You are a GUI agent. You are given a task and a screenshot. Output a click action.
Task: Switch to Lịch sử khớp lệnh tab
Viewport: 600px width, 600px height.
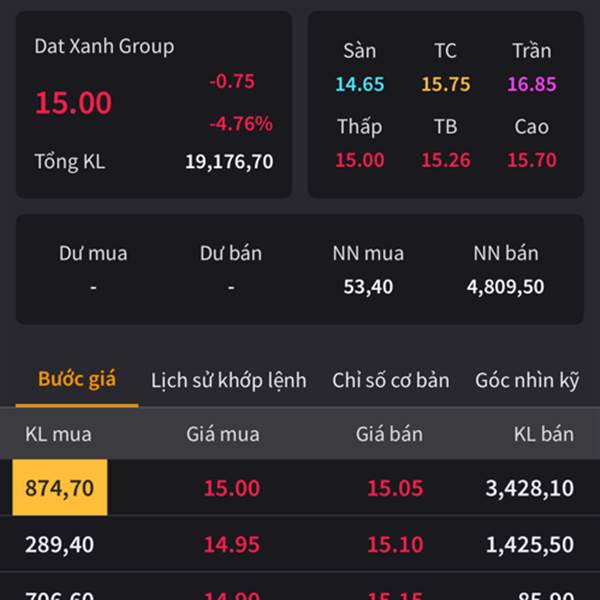pyautogui.click(x=229, y=381)
